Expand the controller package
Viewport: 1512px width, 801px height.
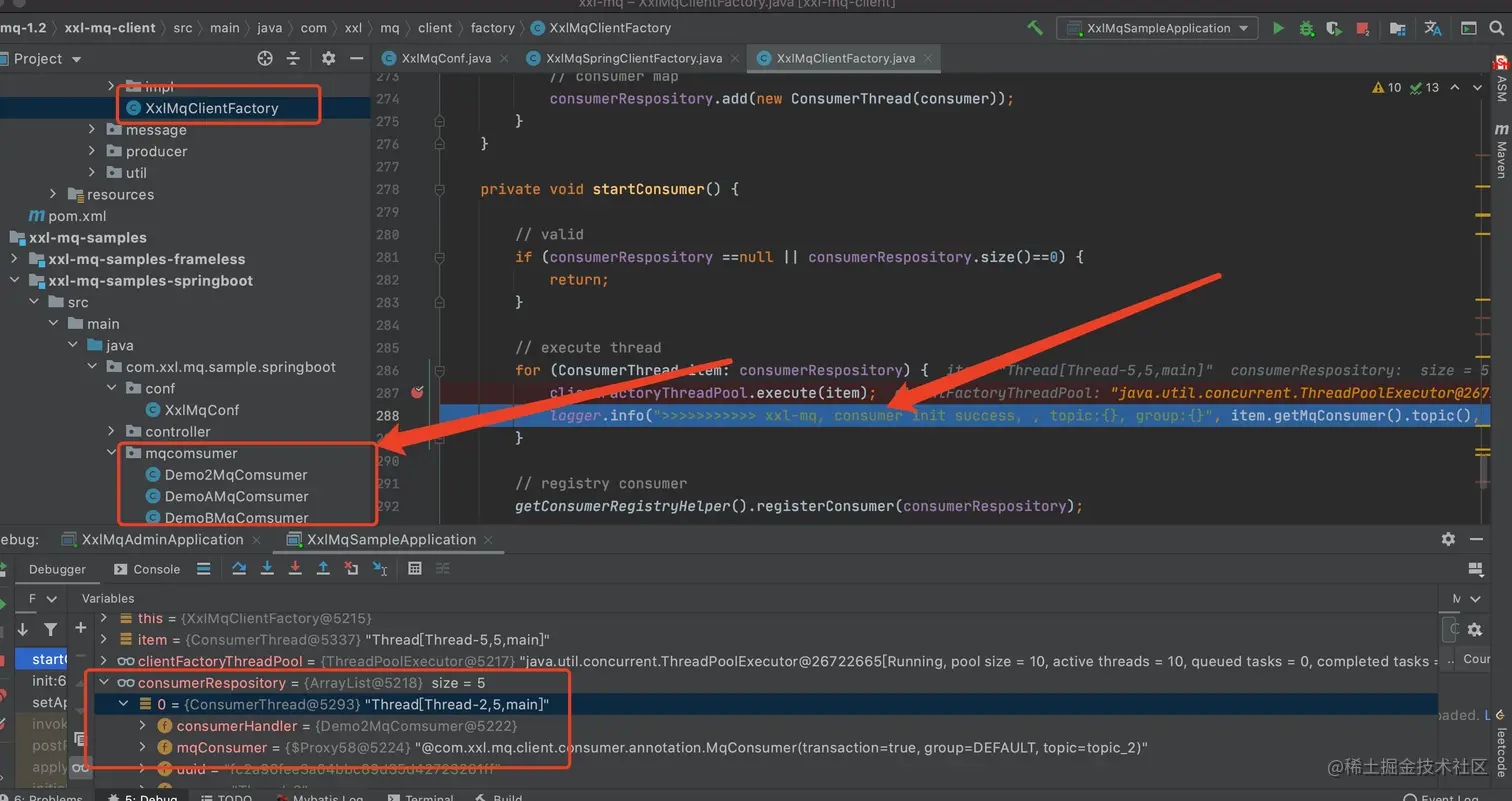tap(112, 432)
